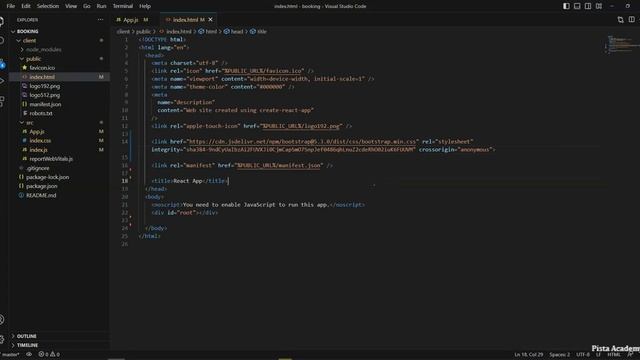640x360 pixels.
Task: Toggle the primary side bar layout icon
Action: (566, 6)
